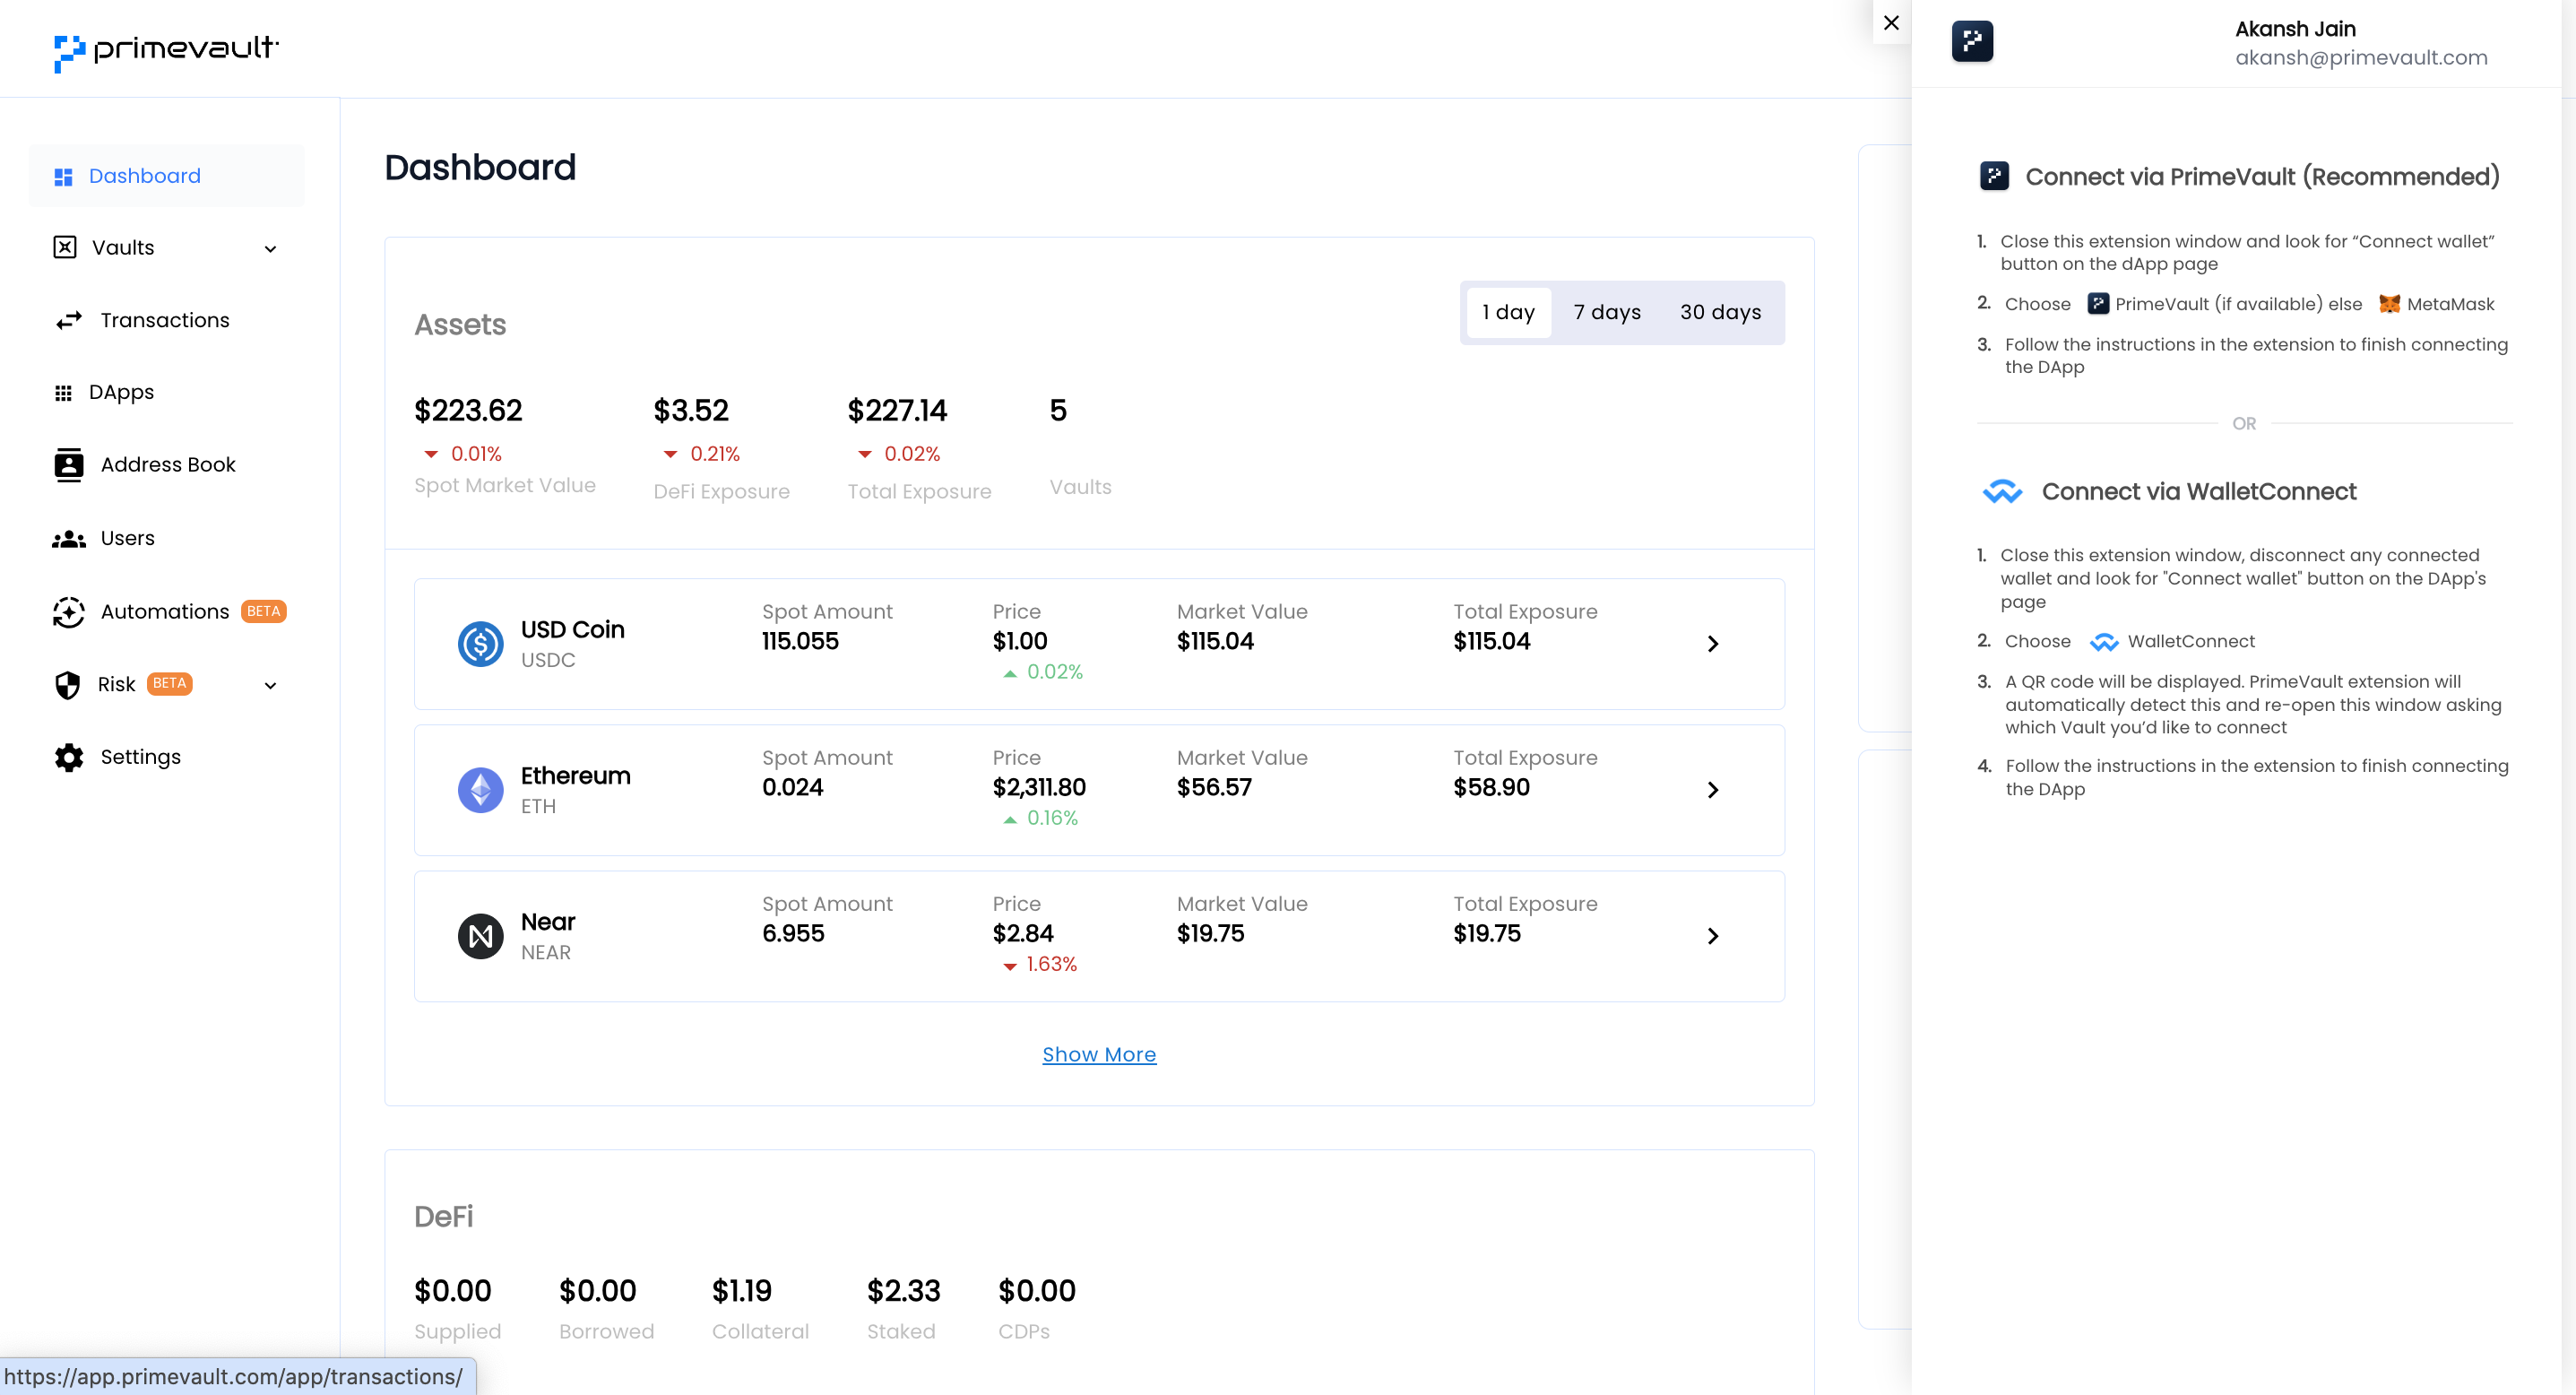The width and height of the screenshot is (2576, 1395).
Task: Click the $223.62 Spot Market Value
Action: [x=468, y=410]
